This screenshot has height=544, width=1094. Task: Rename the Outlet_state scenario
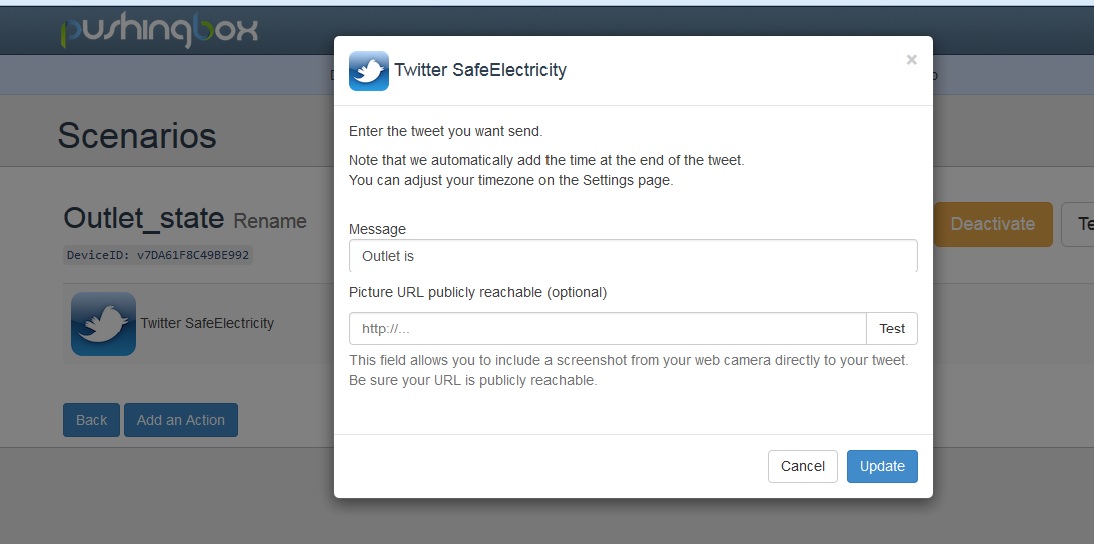(x=270, y=221)
